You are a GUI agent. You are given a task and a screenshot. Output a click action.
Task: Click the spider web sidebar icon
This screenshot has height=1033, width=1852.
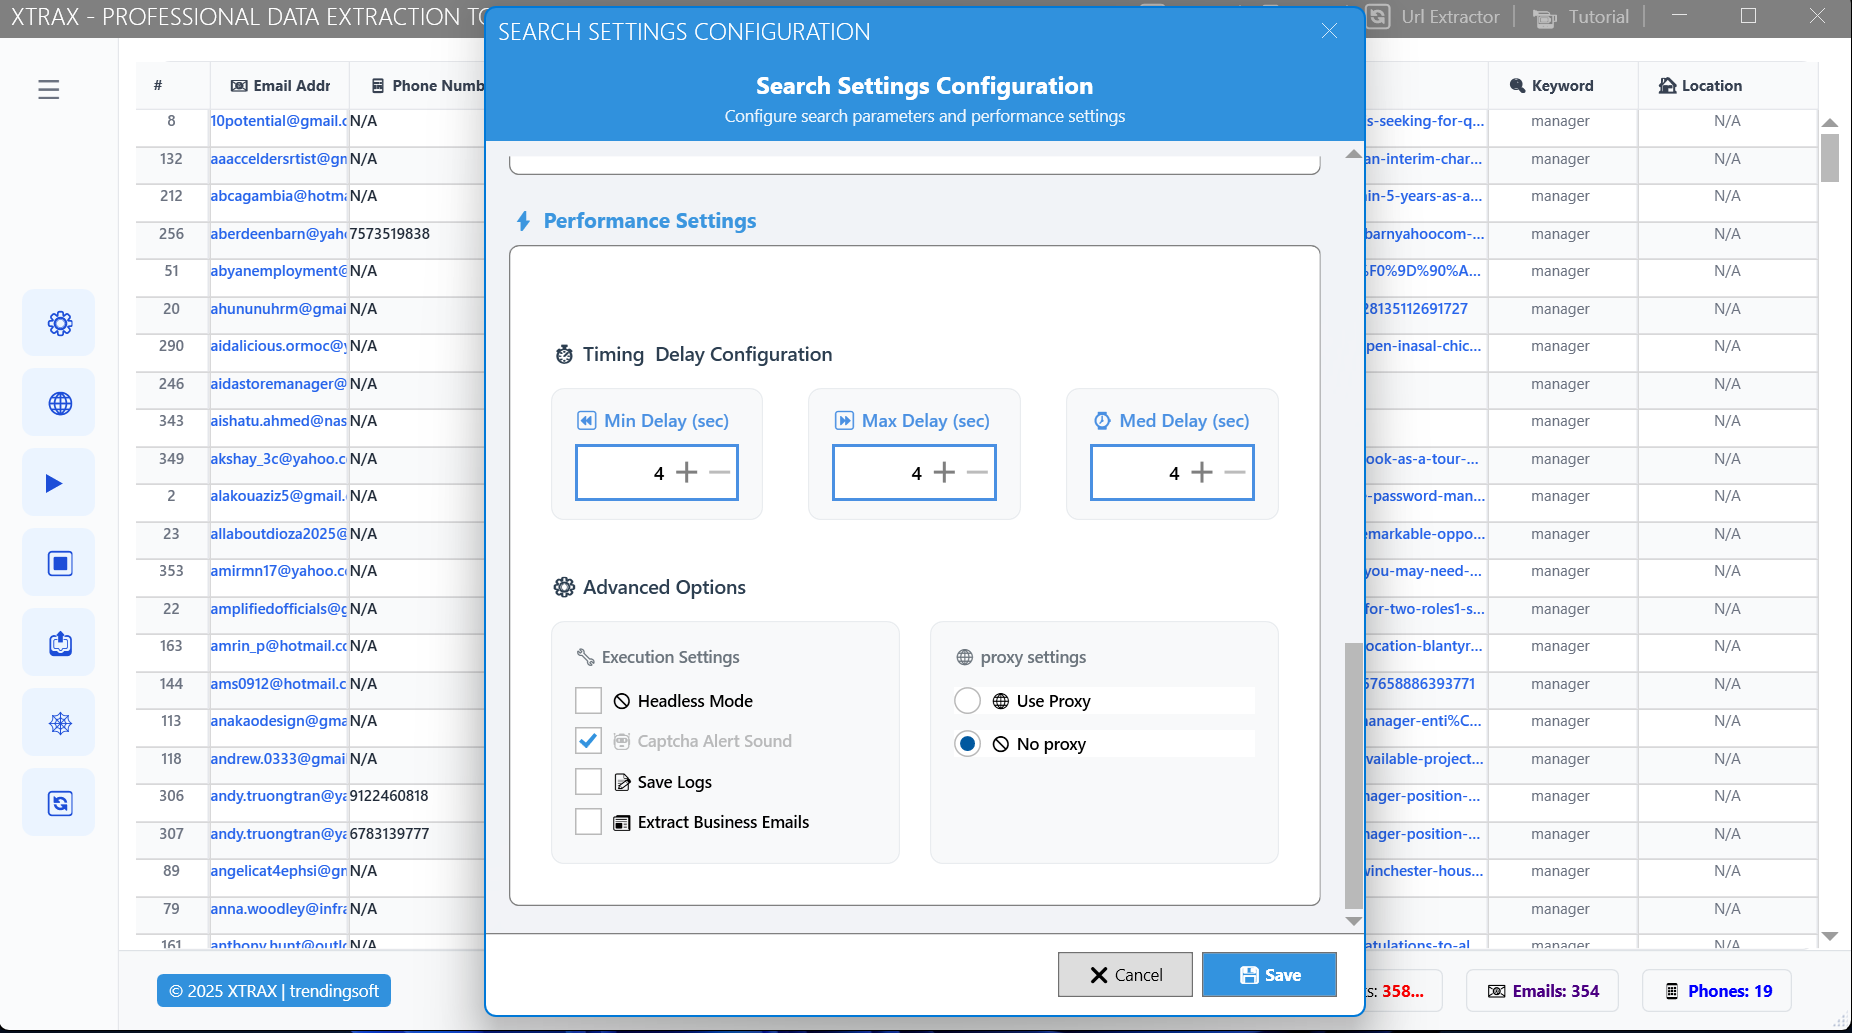tap(60, 723)
